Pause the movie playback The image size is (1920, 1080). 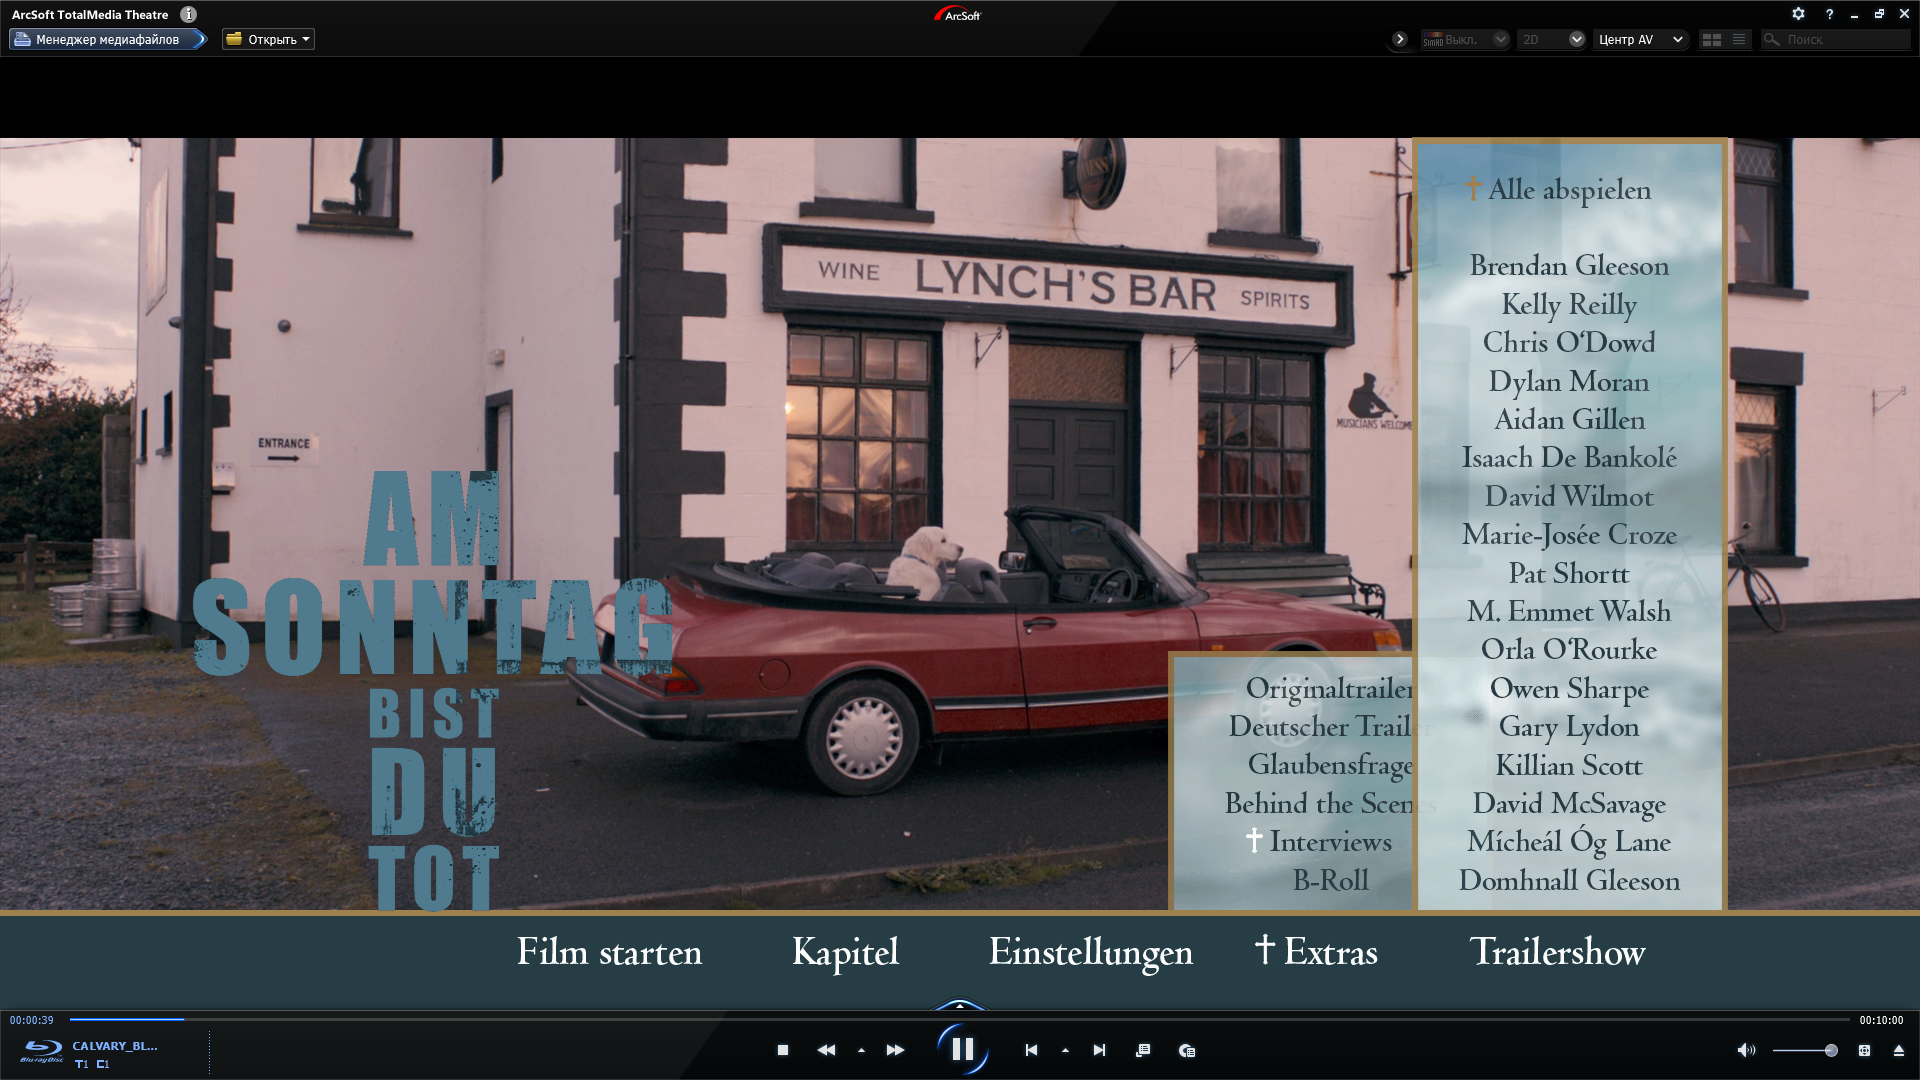[x=962, y=1049]
